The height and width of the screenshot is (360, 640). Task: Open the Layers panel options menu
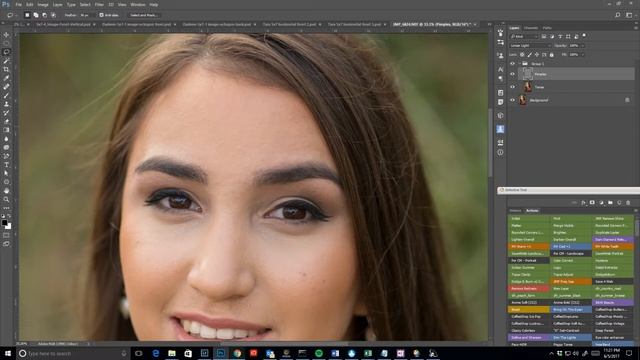636,28
